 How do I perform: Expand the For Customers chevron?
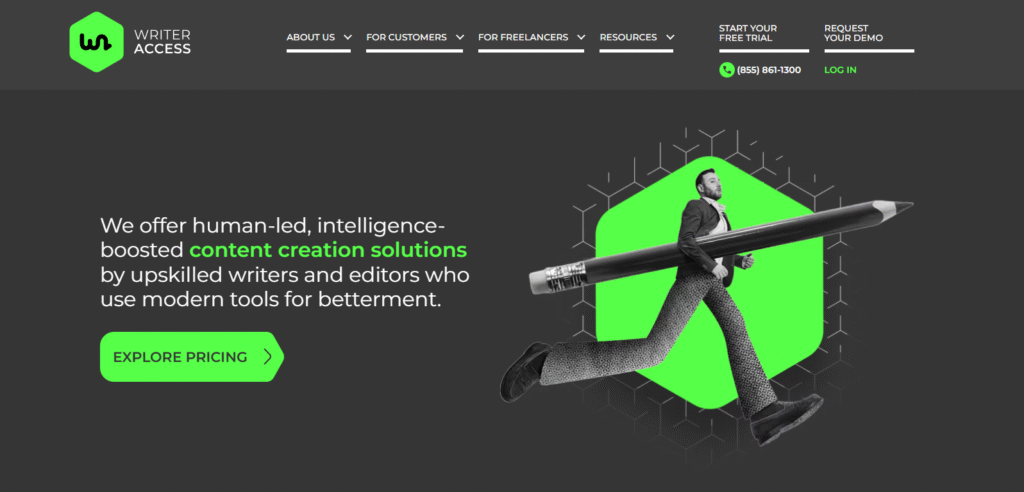coord(460,37)
